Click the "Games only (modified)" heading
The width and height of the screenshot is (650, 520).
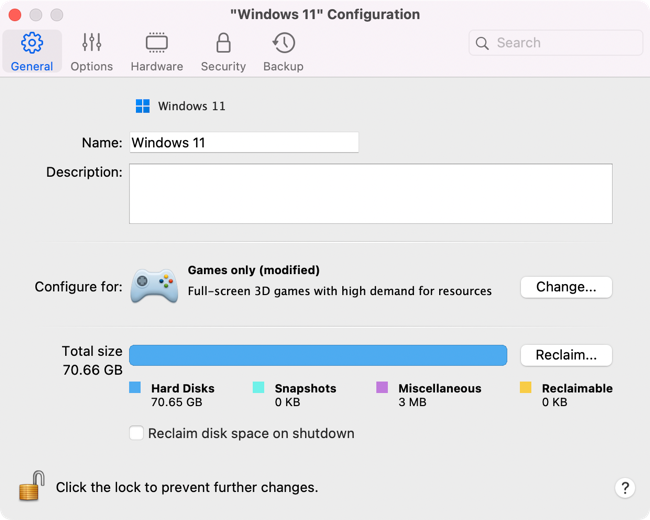[x=254, y=270]
